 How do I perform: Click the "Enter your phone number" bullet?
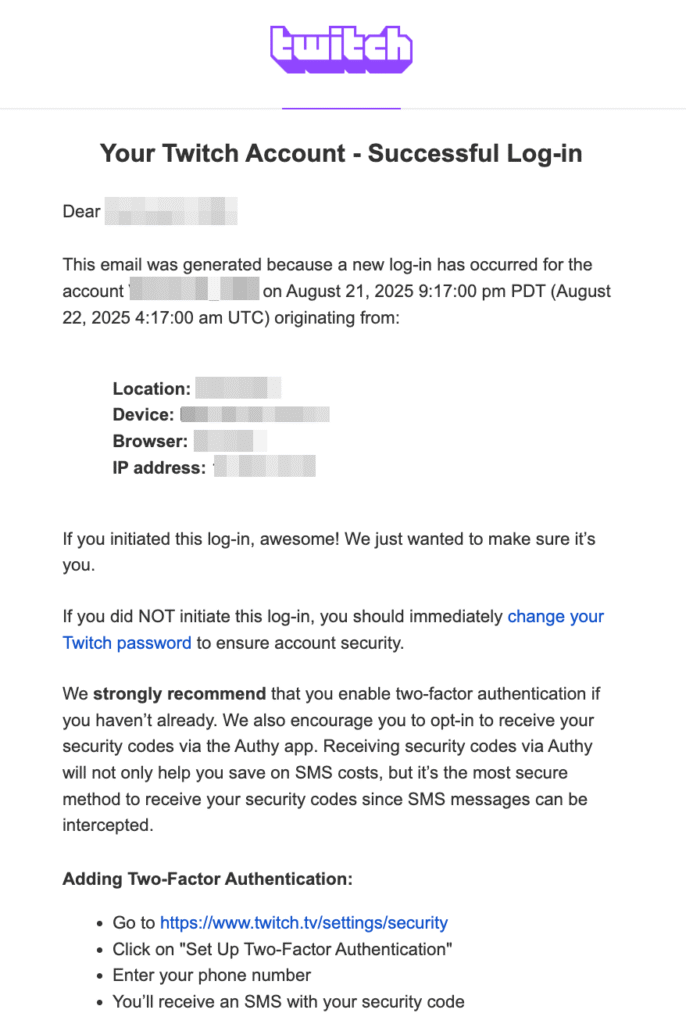212,975
